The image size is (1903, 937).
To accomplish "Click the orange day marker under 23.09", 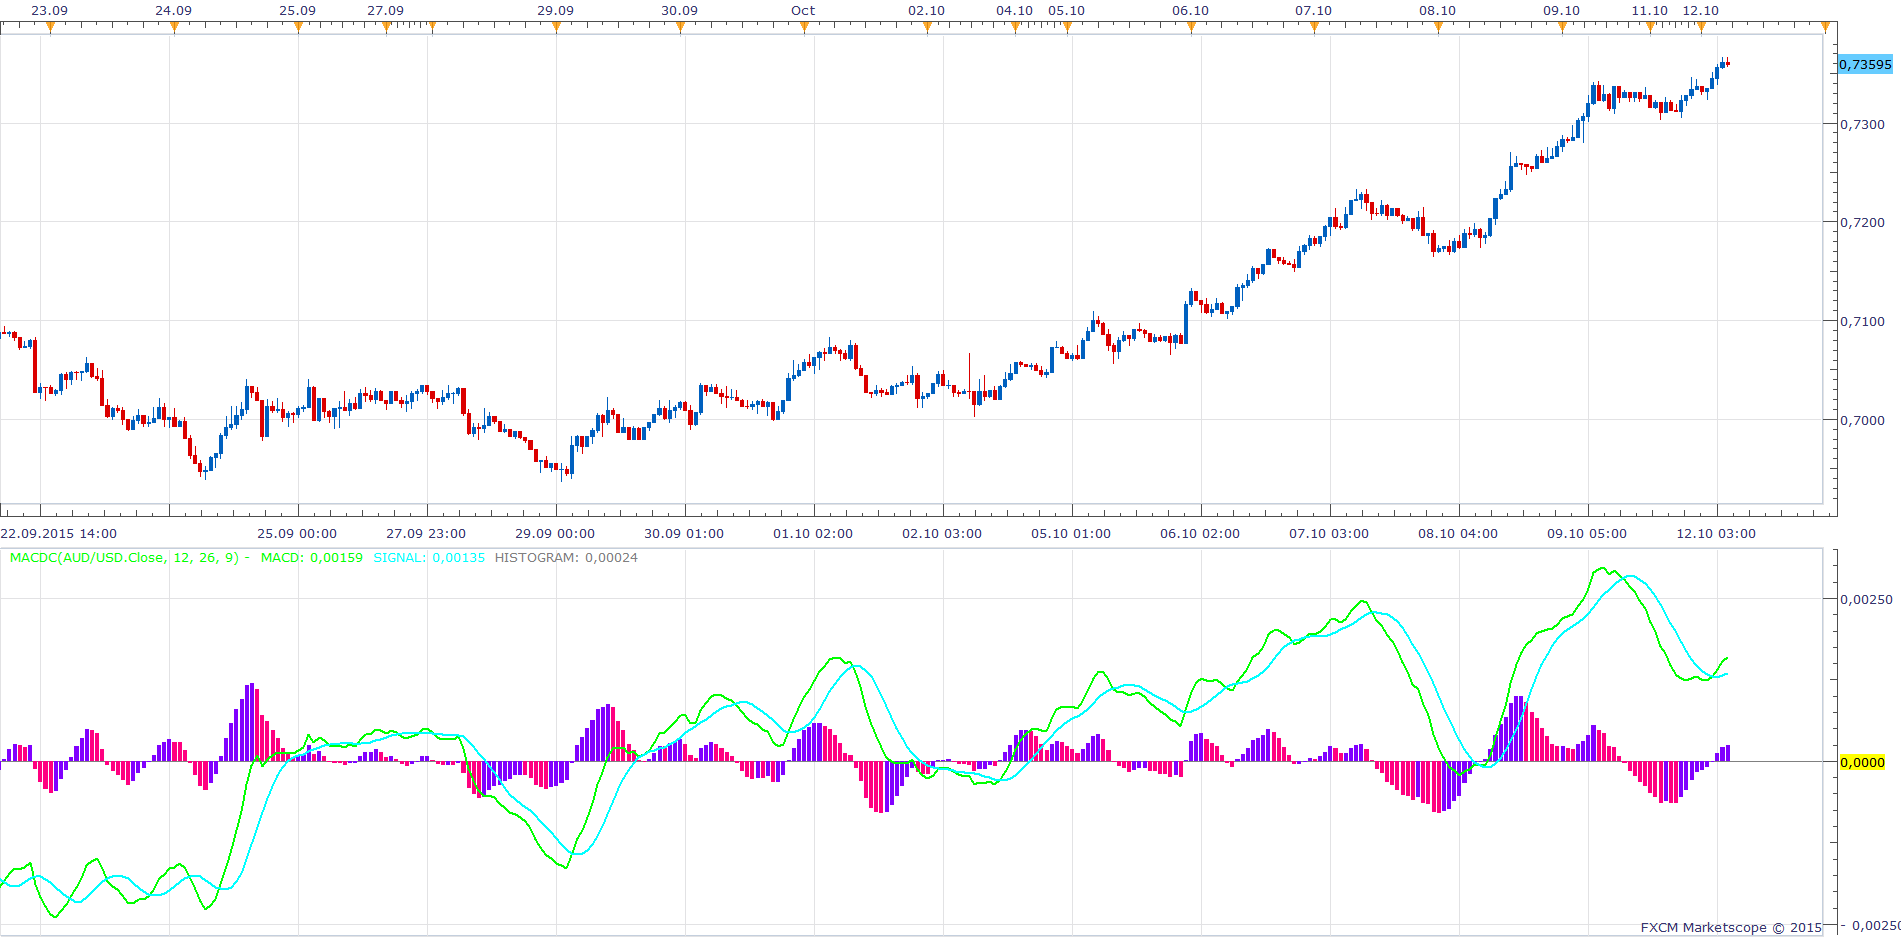I will pos(50,27).
